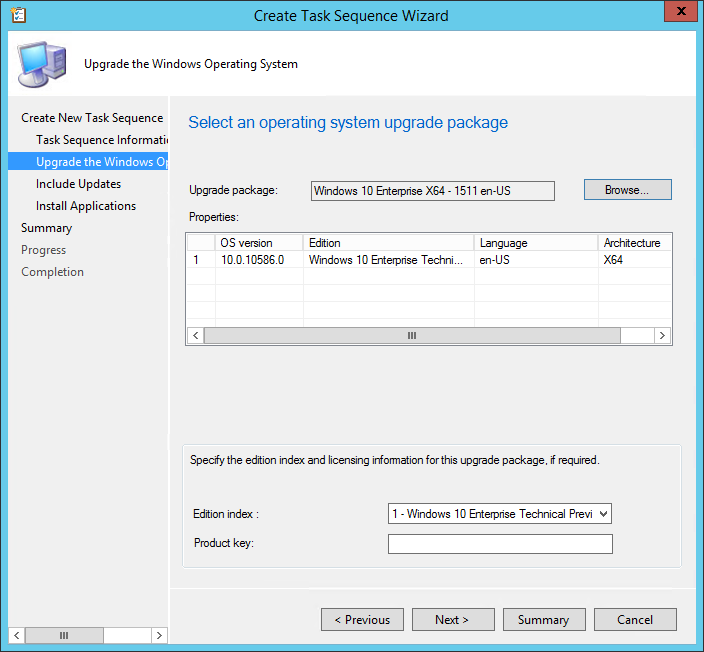Sort by the OS version column header

coord(259,242)
